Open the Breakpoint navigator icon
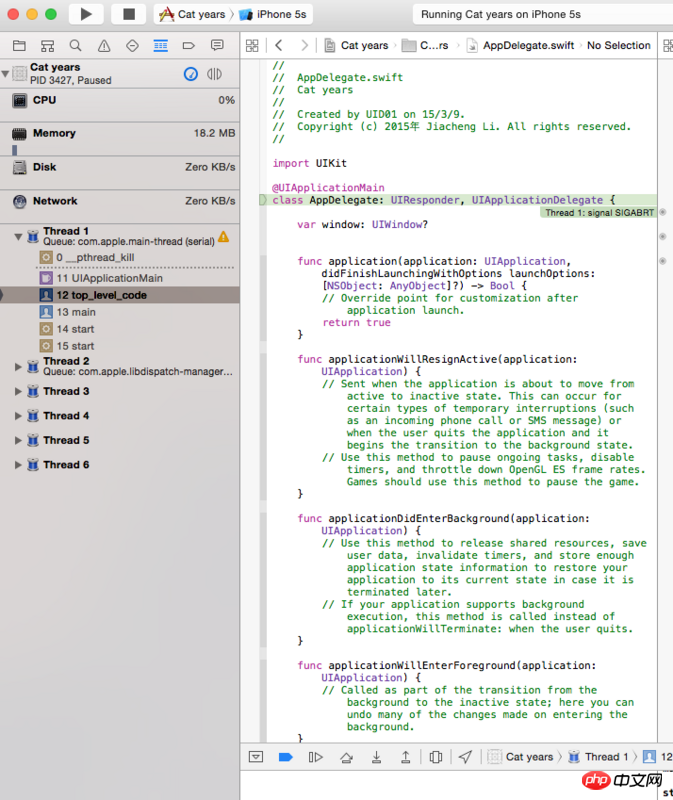Image resolution: width=673 pixels, height=800 pixels. pyautogui.click(x=189, y=46)
